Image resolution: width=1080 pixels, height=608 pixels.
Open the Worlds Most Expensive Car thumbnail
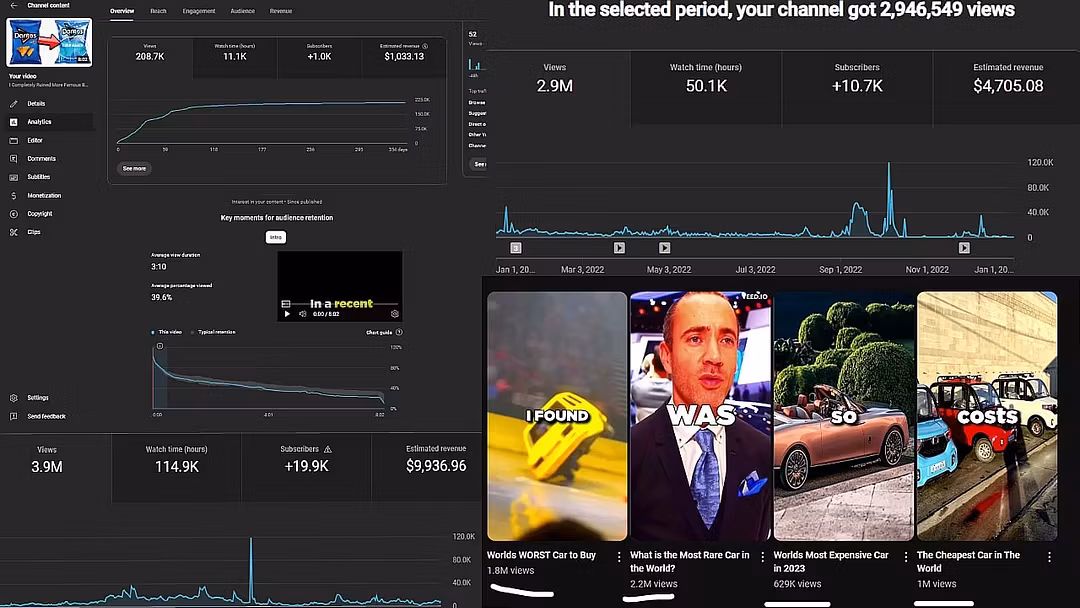tap(844, 416)
